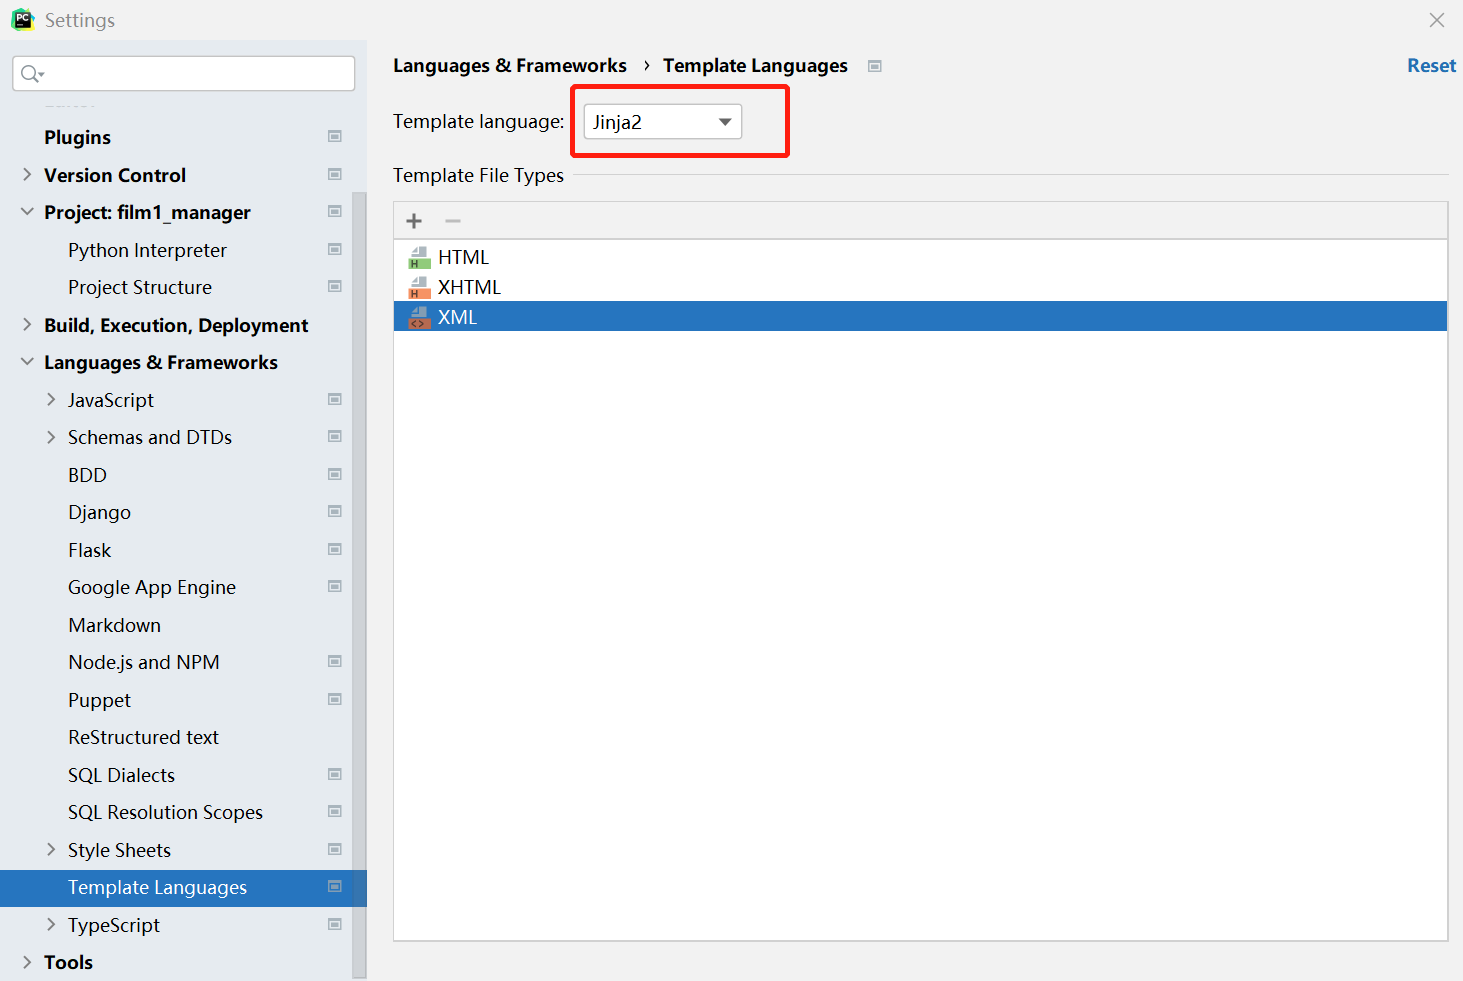Expand the JavaScript settings node
Image resolution: width=1463 pixels, height=981 pixels.
pos(51,399)
